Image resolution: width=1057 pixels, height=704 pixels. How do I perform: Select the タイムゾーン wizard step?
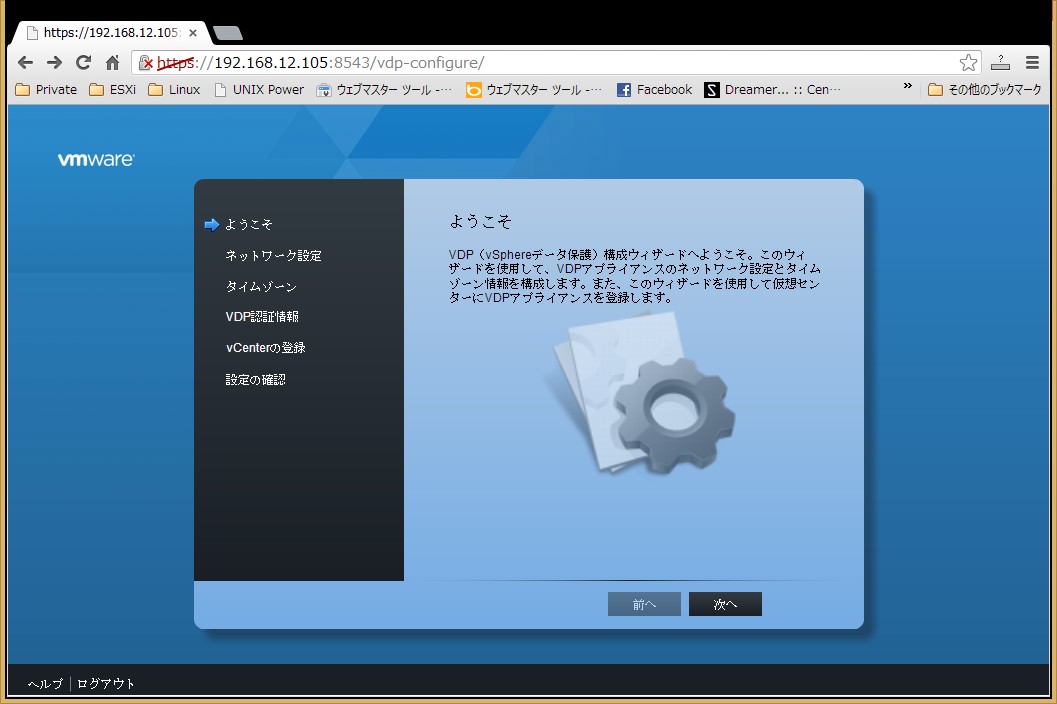pos(261,287)
